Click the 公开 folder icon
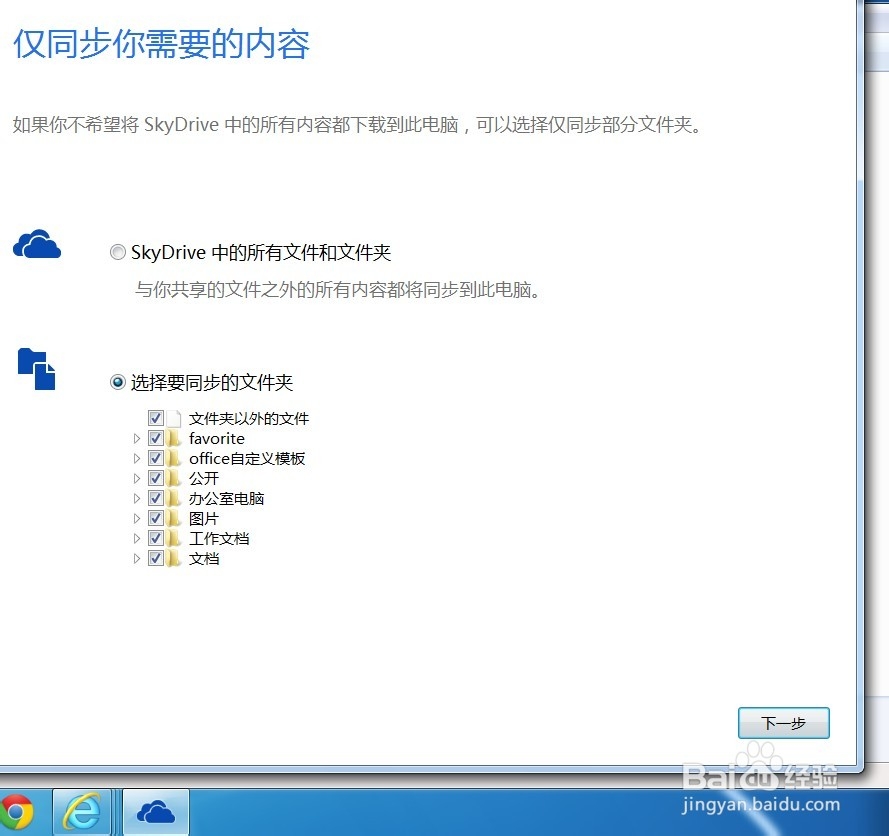Screen dimensions: 889x836 (x=174, y=478)
